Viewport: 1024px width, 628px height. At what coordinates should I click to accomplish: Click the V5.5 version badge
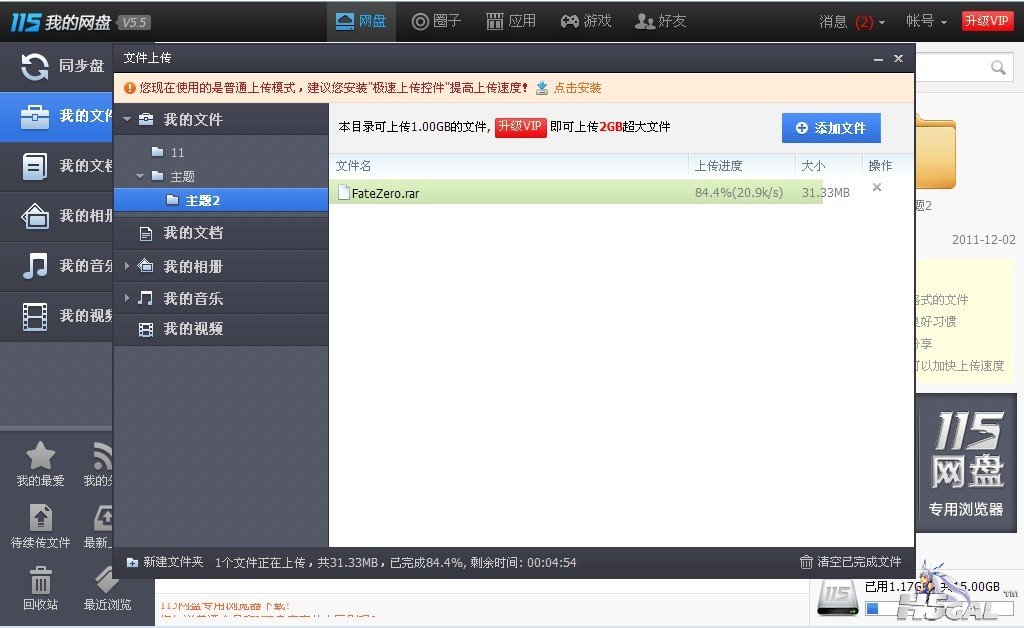(135, 23)
